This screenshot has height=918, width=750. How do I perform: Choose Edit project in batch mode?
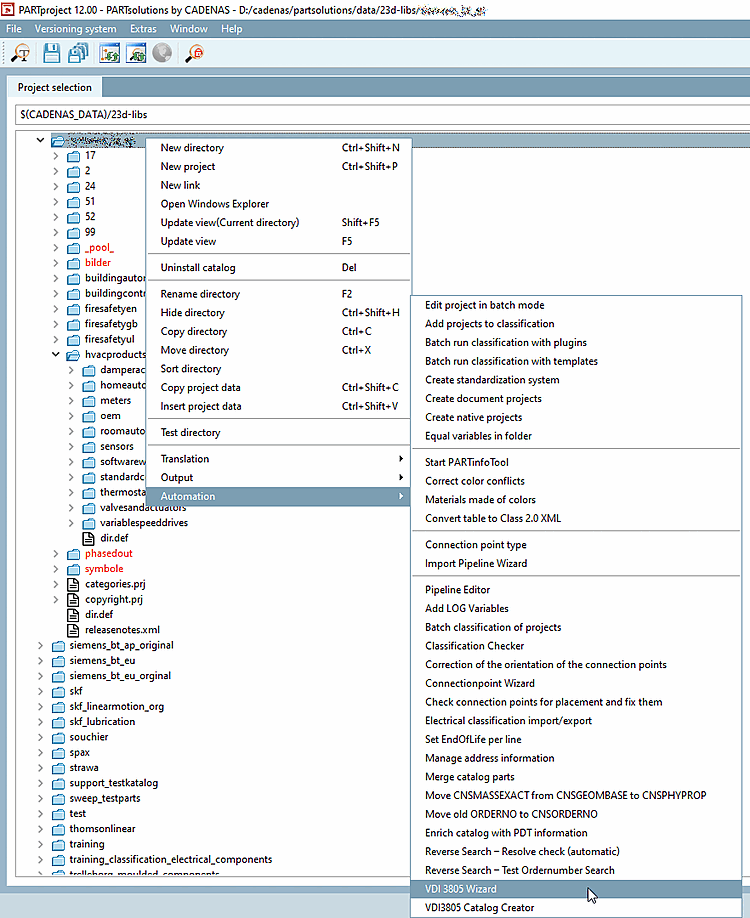coord(576,305)
